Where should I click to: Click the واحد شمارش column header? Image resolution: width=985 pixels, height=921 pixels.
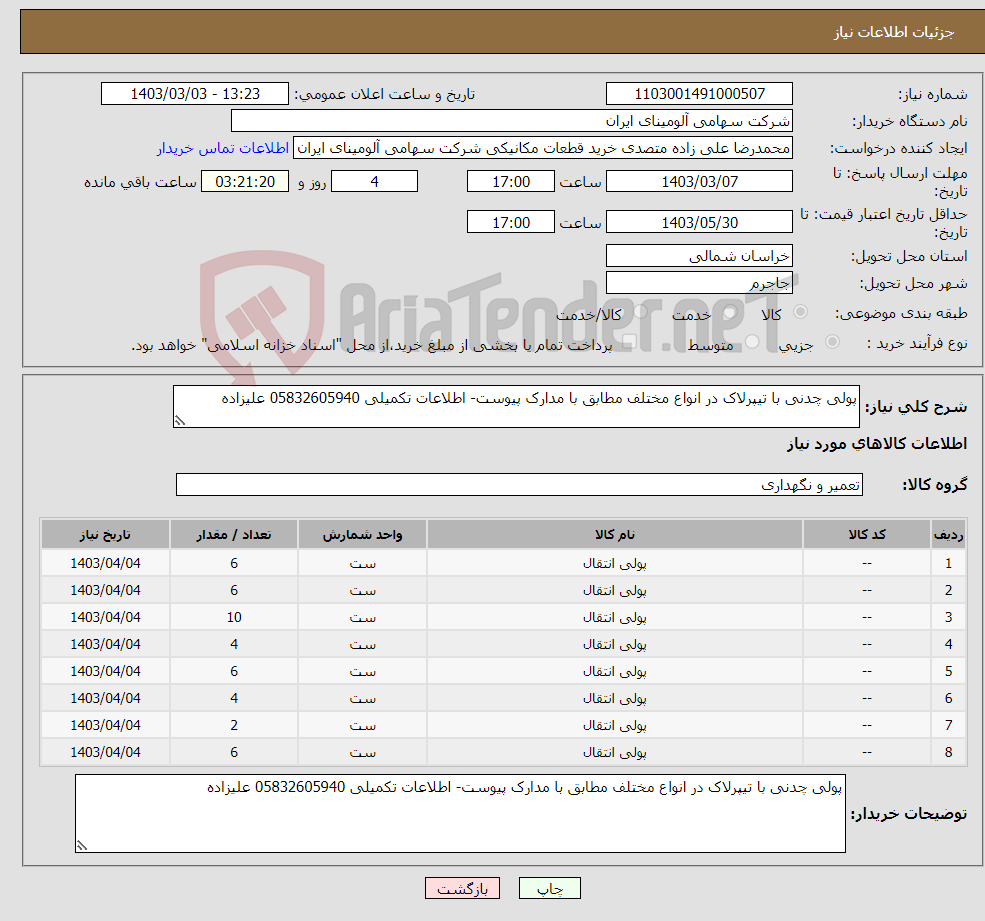(x=362, y=535)
